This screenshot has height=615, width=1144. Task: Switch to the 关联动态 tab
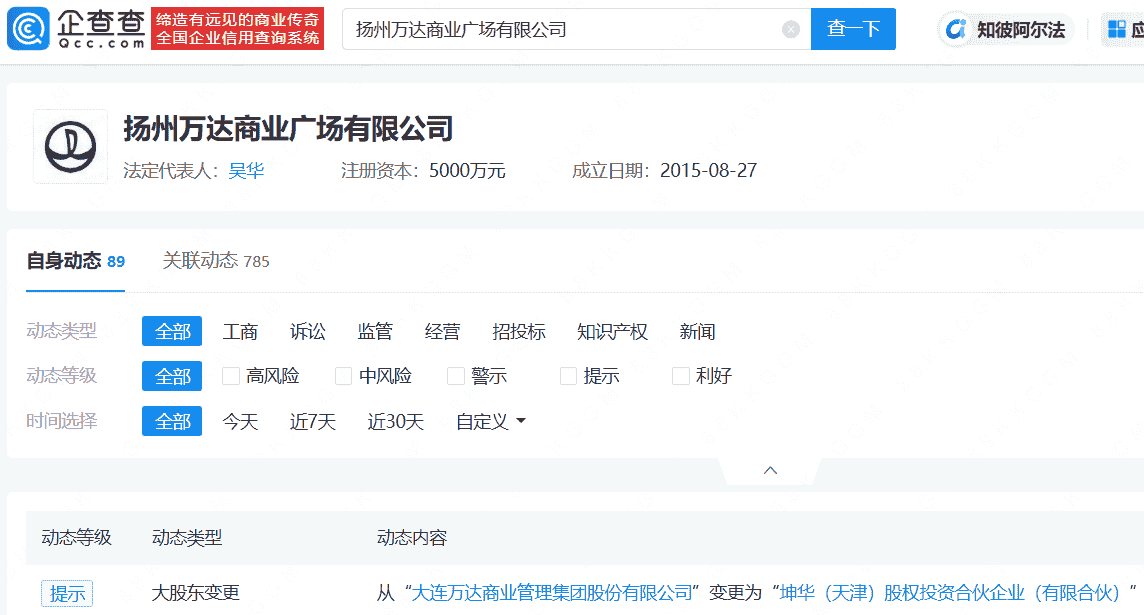215,261
